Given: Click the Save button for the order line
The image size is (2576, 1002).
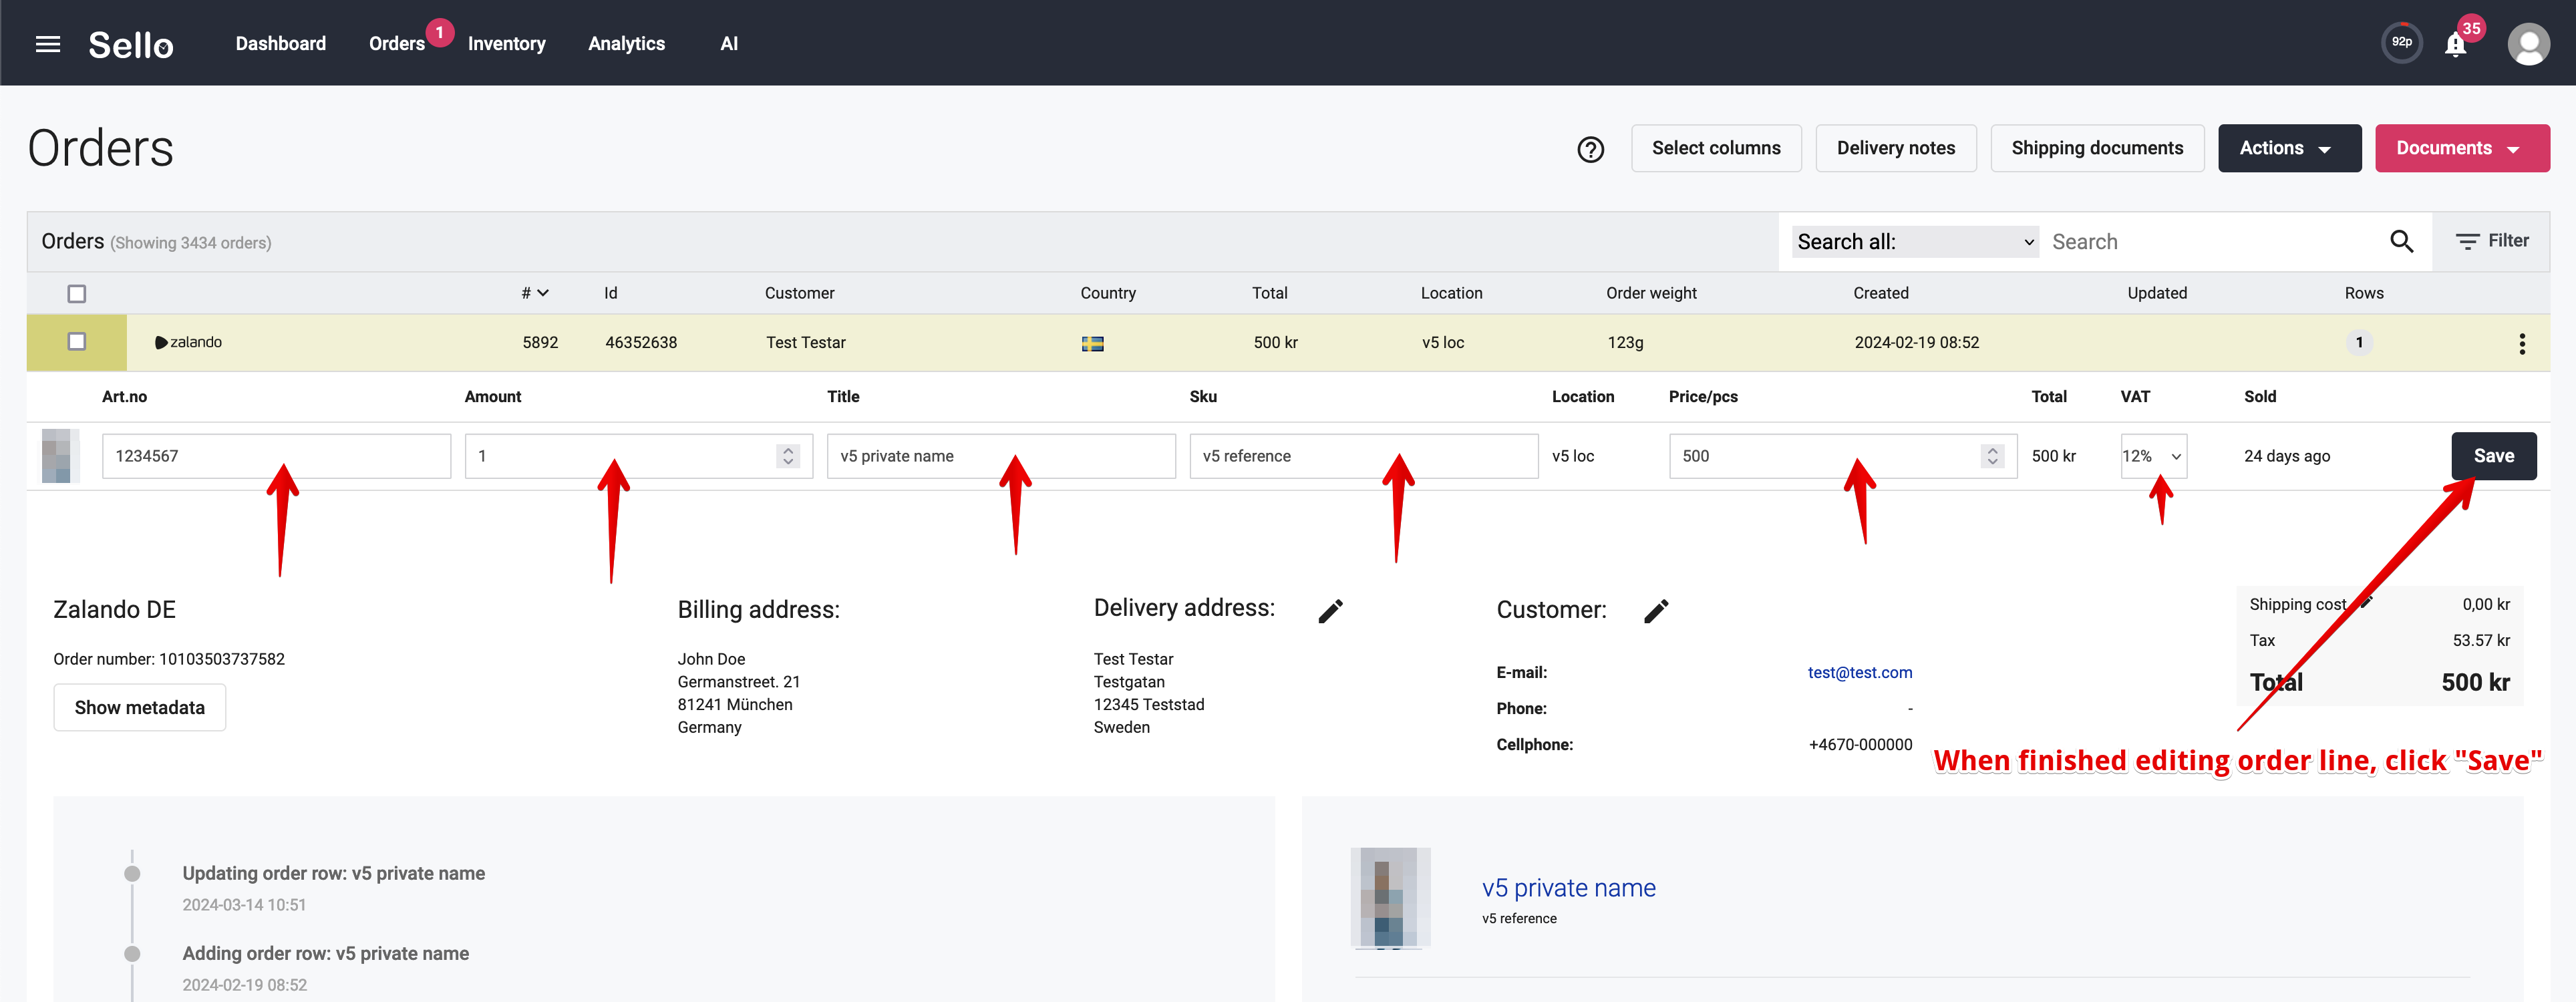Looking at the screenshot, I should click(x=2493, y=456).
